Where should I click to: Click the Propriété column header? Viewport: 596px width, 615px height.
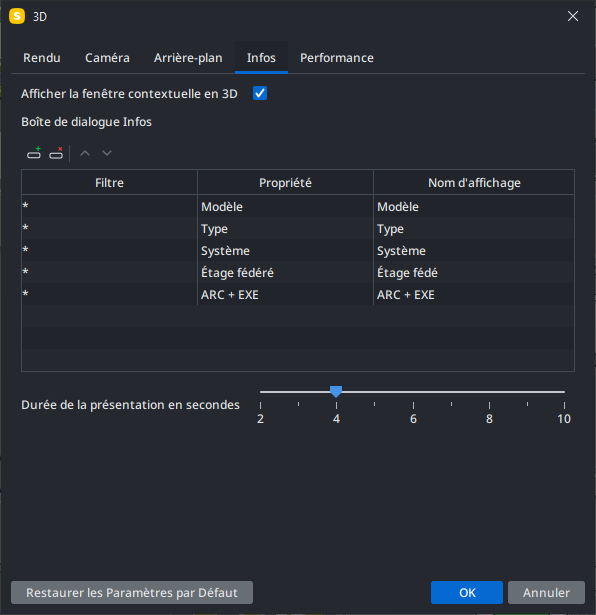coord(285,182)
